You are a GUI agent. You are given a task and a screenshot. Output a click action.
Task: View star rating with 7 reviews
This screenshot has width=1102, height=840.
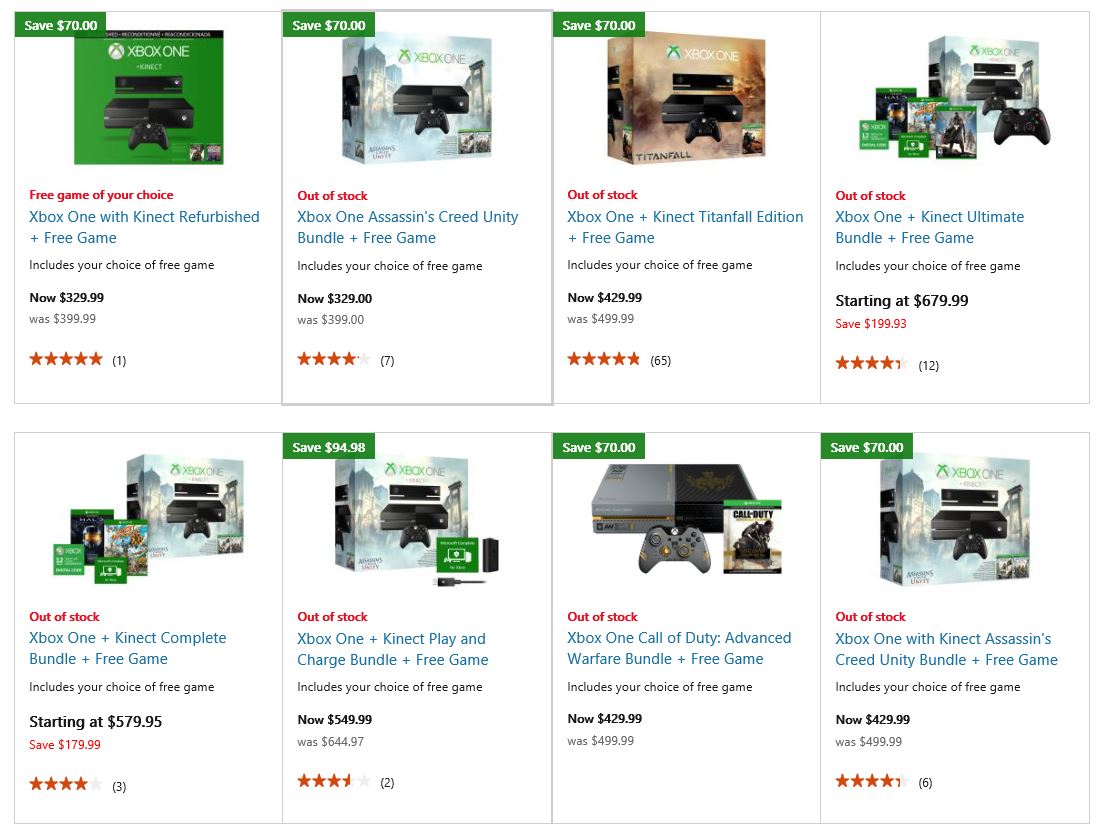345,360
